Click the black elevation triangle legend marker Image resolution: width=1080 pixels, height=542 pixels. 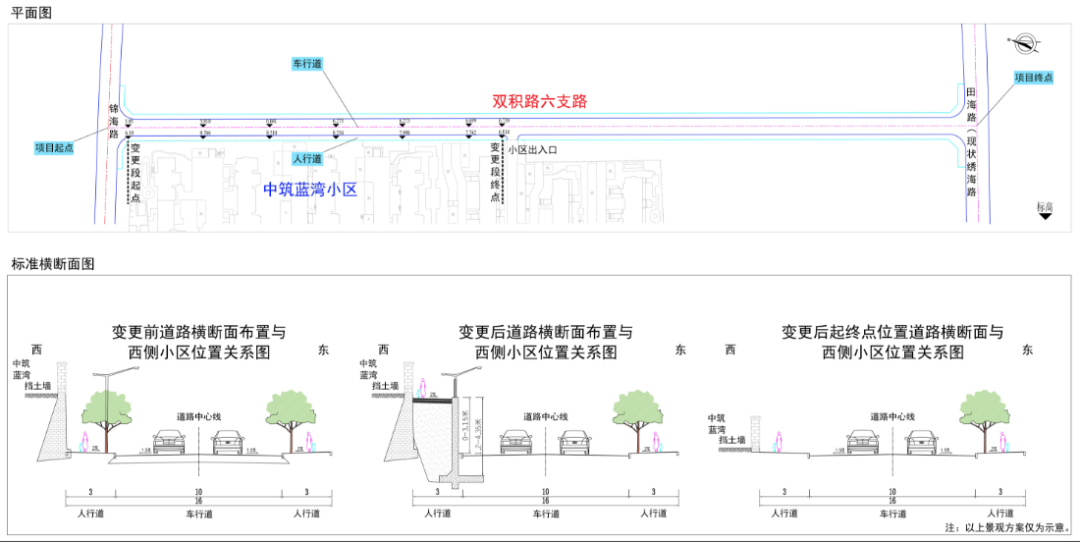pos(1045,215)
